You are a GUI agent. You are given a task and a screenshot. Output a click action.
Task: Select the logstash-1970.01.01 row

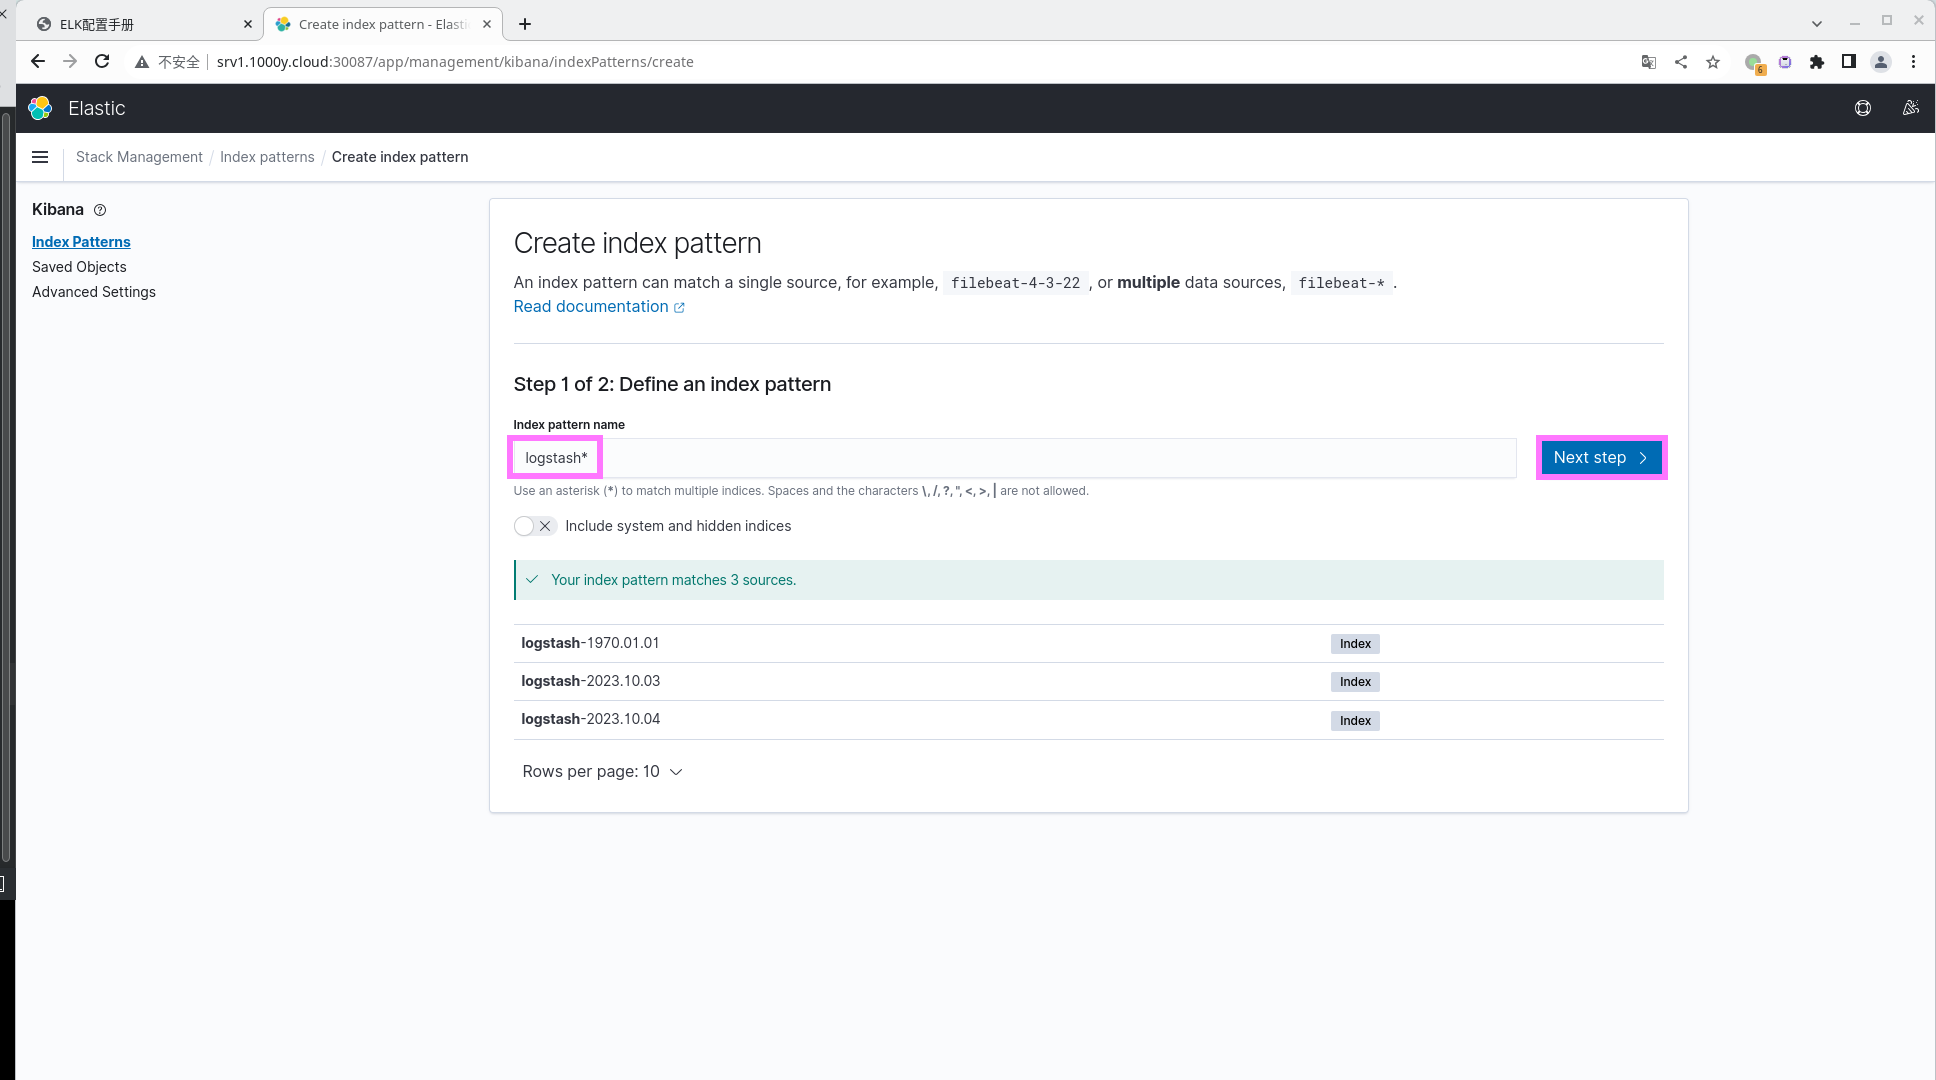click(1088, 643)
